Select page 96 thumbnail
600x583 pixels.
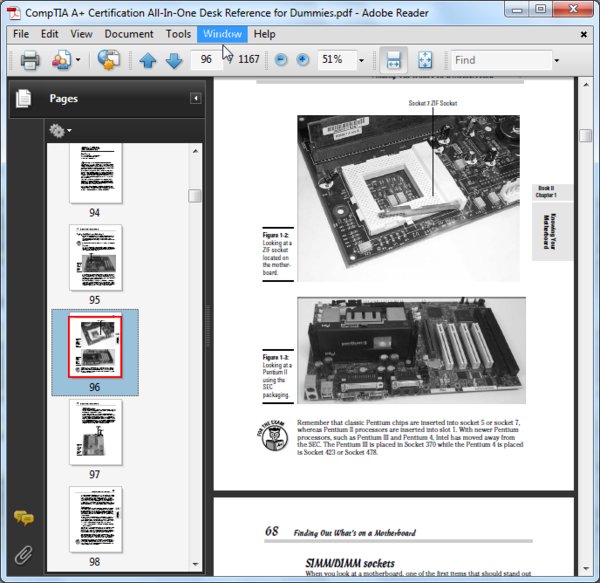coord(95,347)
